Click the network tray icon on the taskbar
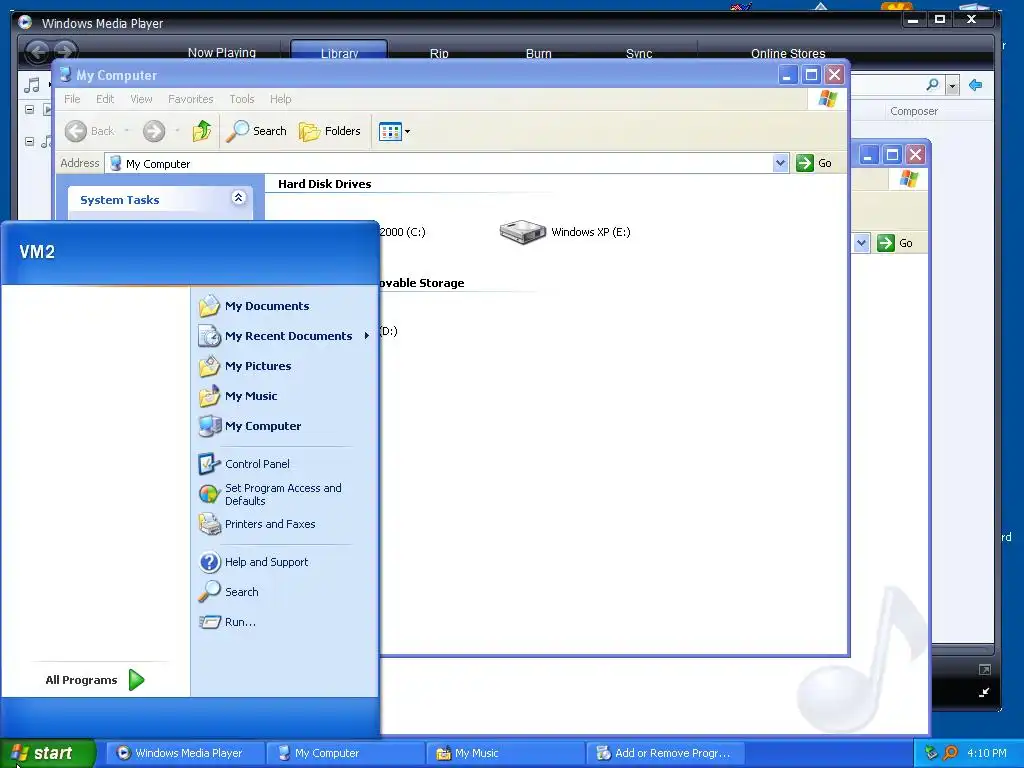1024x768 pixels. pos(932,753)
